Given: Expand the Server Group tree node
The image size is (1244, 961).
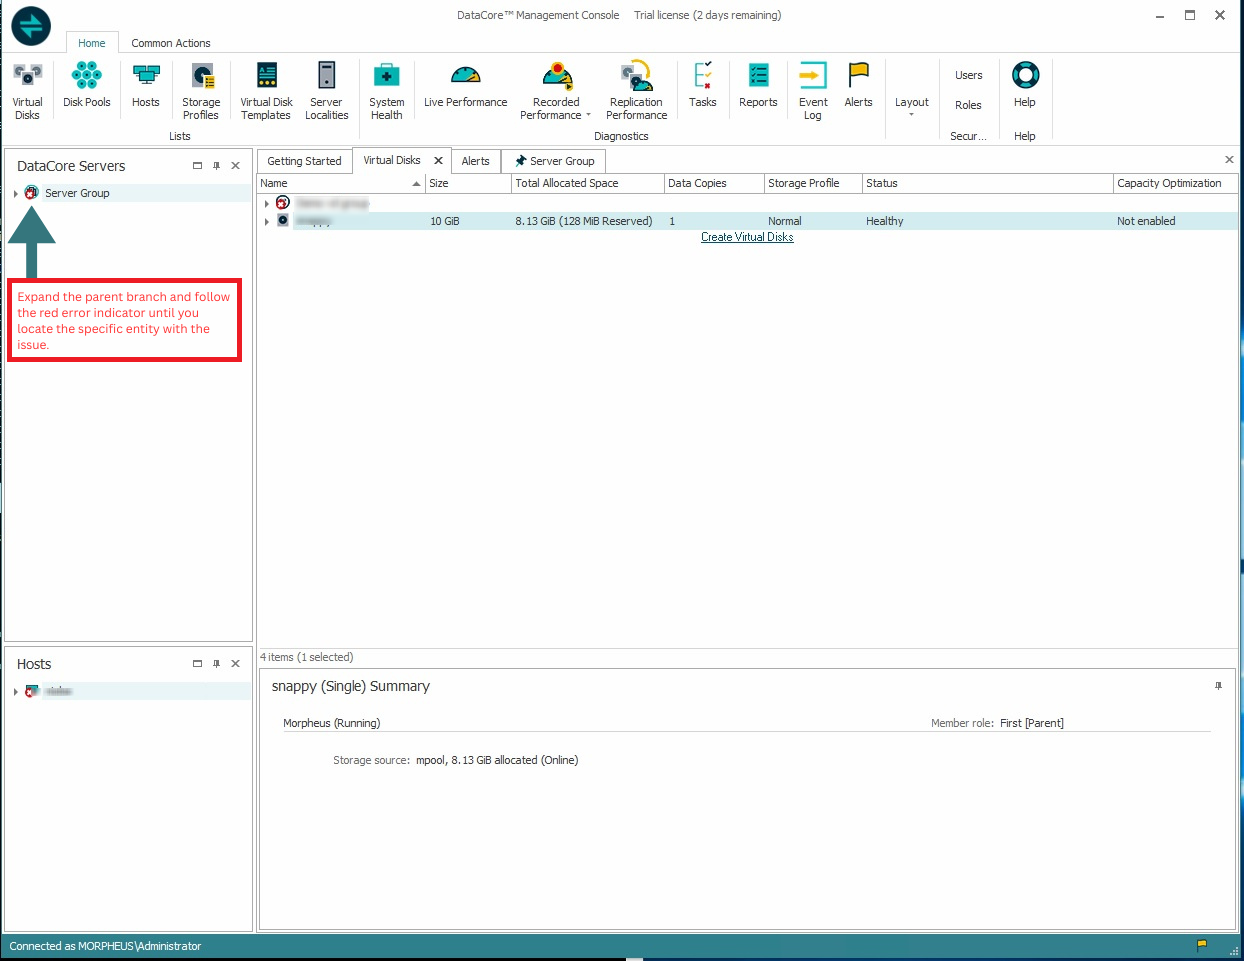Looking at the screenshot, I should point(16,194).
